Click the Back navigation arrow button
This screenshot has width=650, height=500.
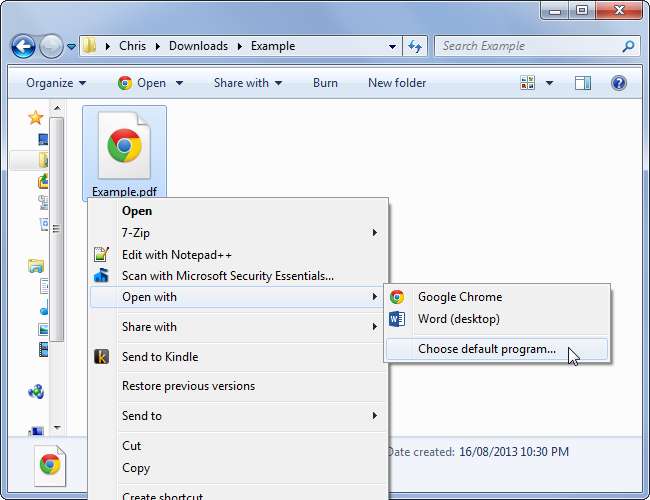coord(23,46)
